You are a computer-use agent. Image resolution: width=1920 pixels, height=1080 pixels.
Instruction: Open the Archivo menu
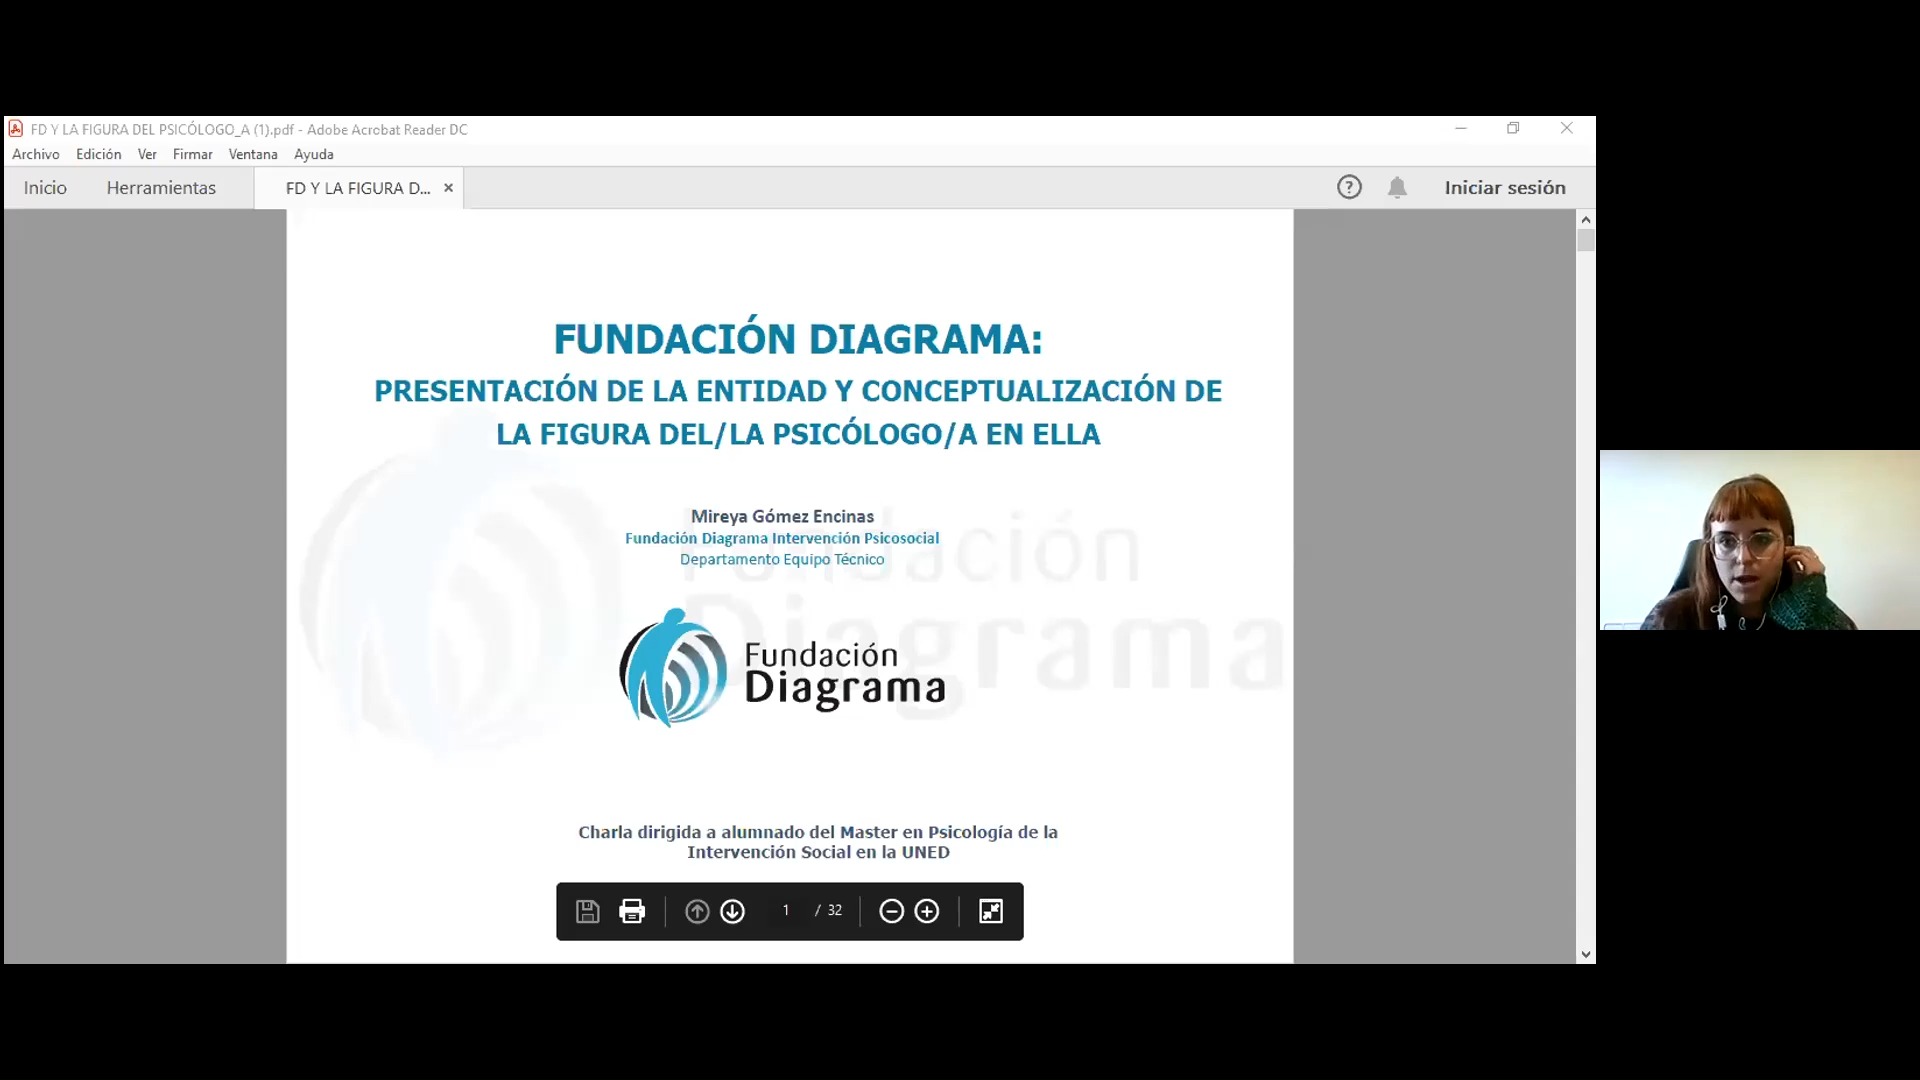pyautogui.click(x=36, y=154)
